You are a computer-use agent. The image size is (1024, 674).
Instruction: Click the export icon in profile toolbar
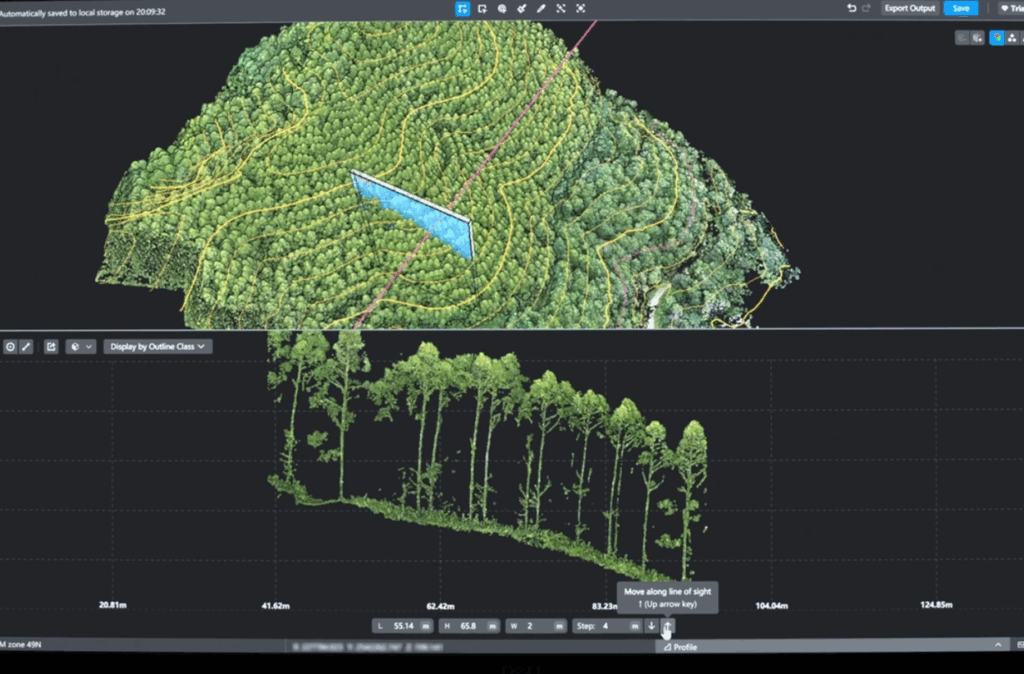coord(51,347)
